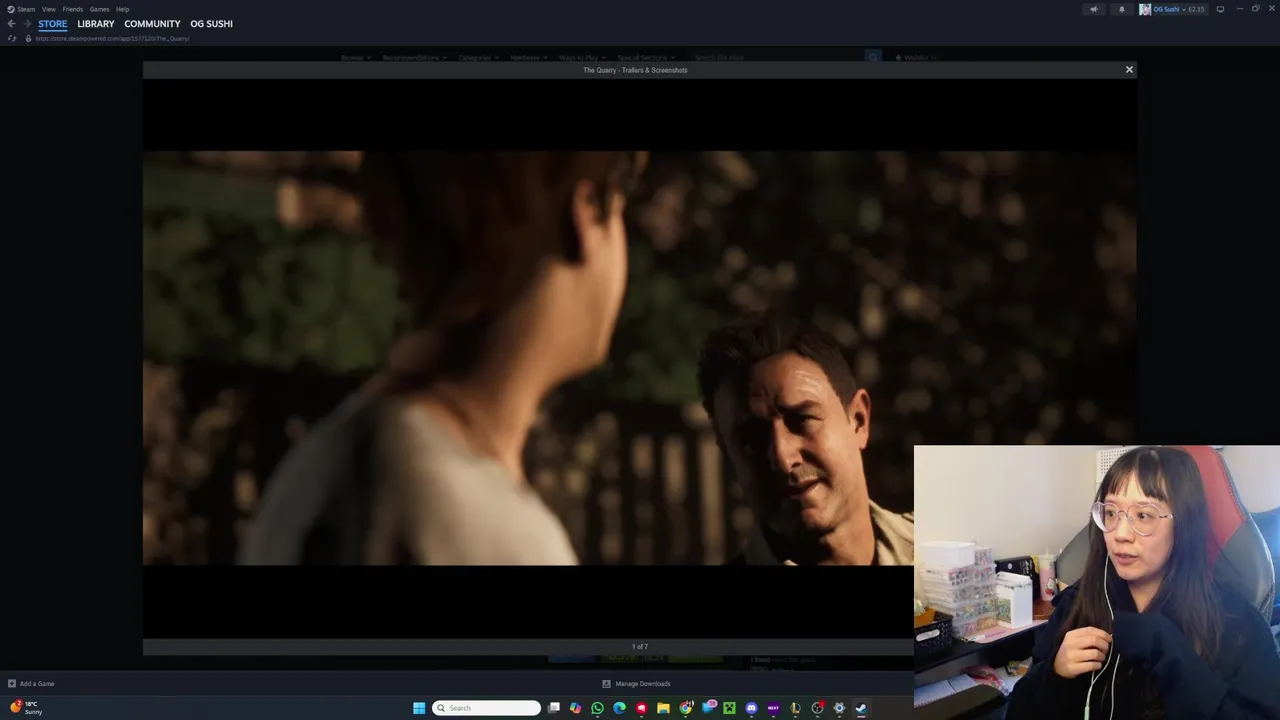Open the Games menu
Viewport: 1280px width, 720px height.
tap(99, 9)
